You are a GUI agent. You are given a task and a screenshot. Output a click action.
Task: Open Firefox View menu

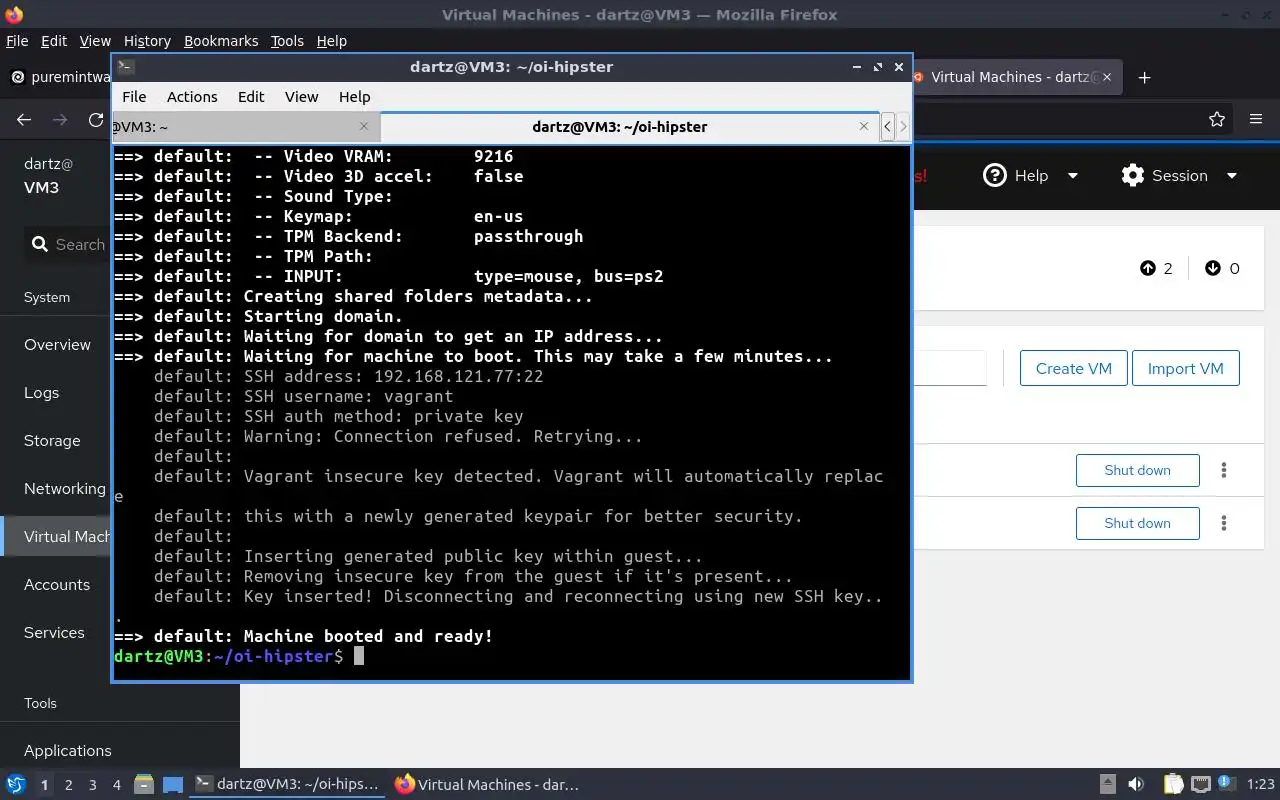[x=95, y=41]
